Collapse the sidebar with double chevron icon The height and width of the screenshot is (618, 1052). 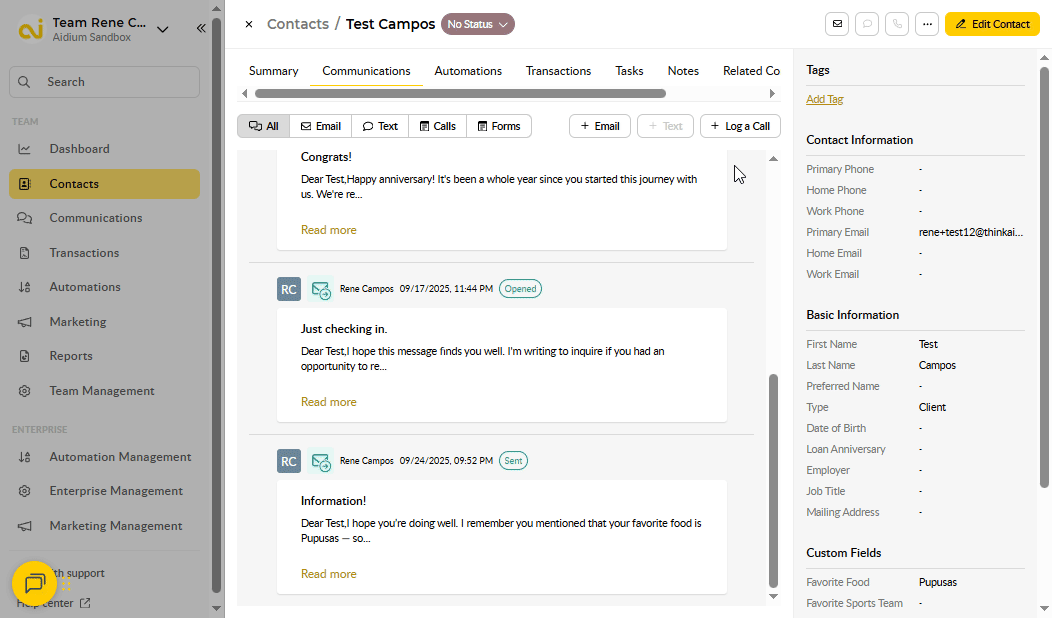201,29
